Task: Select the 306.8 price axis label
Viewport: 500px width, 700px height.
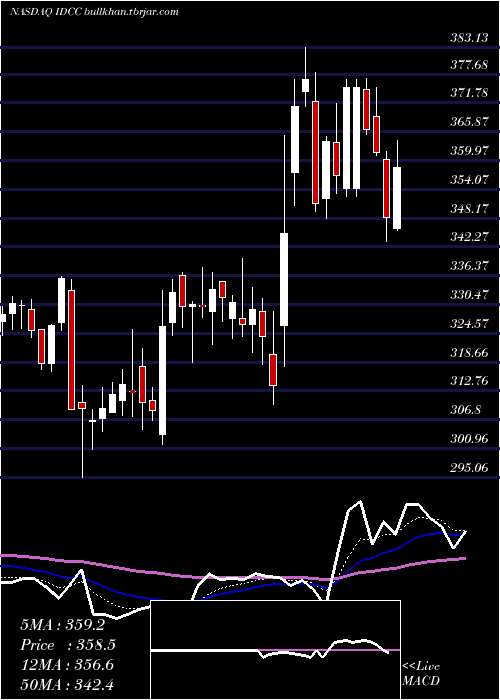Action: point(467,409)
